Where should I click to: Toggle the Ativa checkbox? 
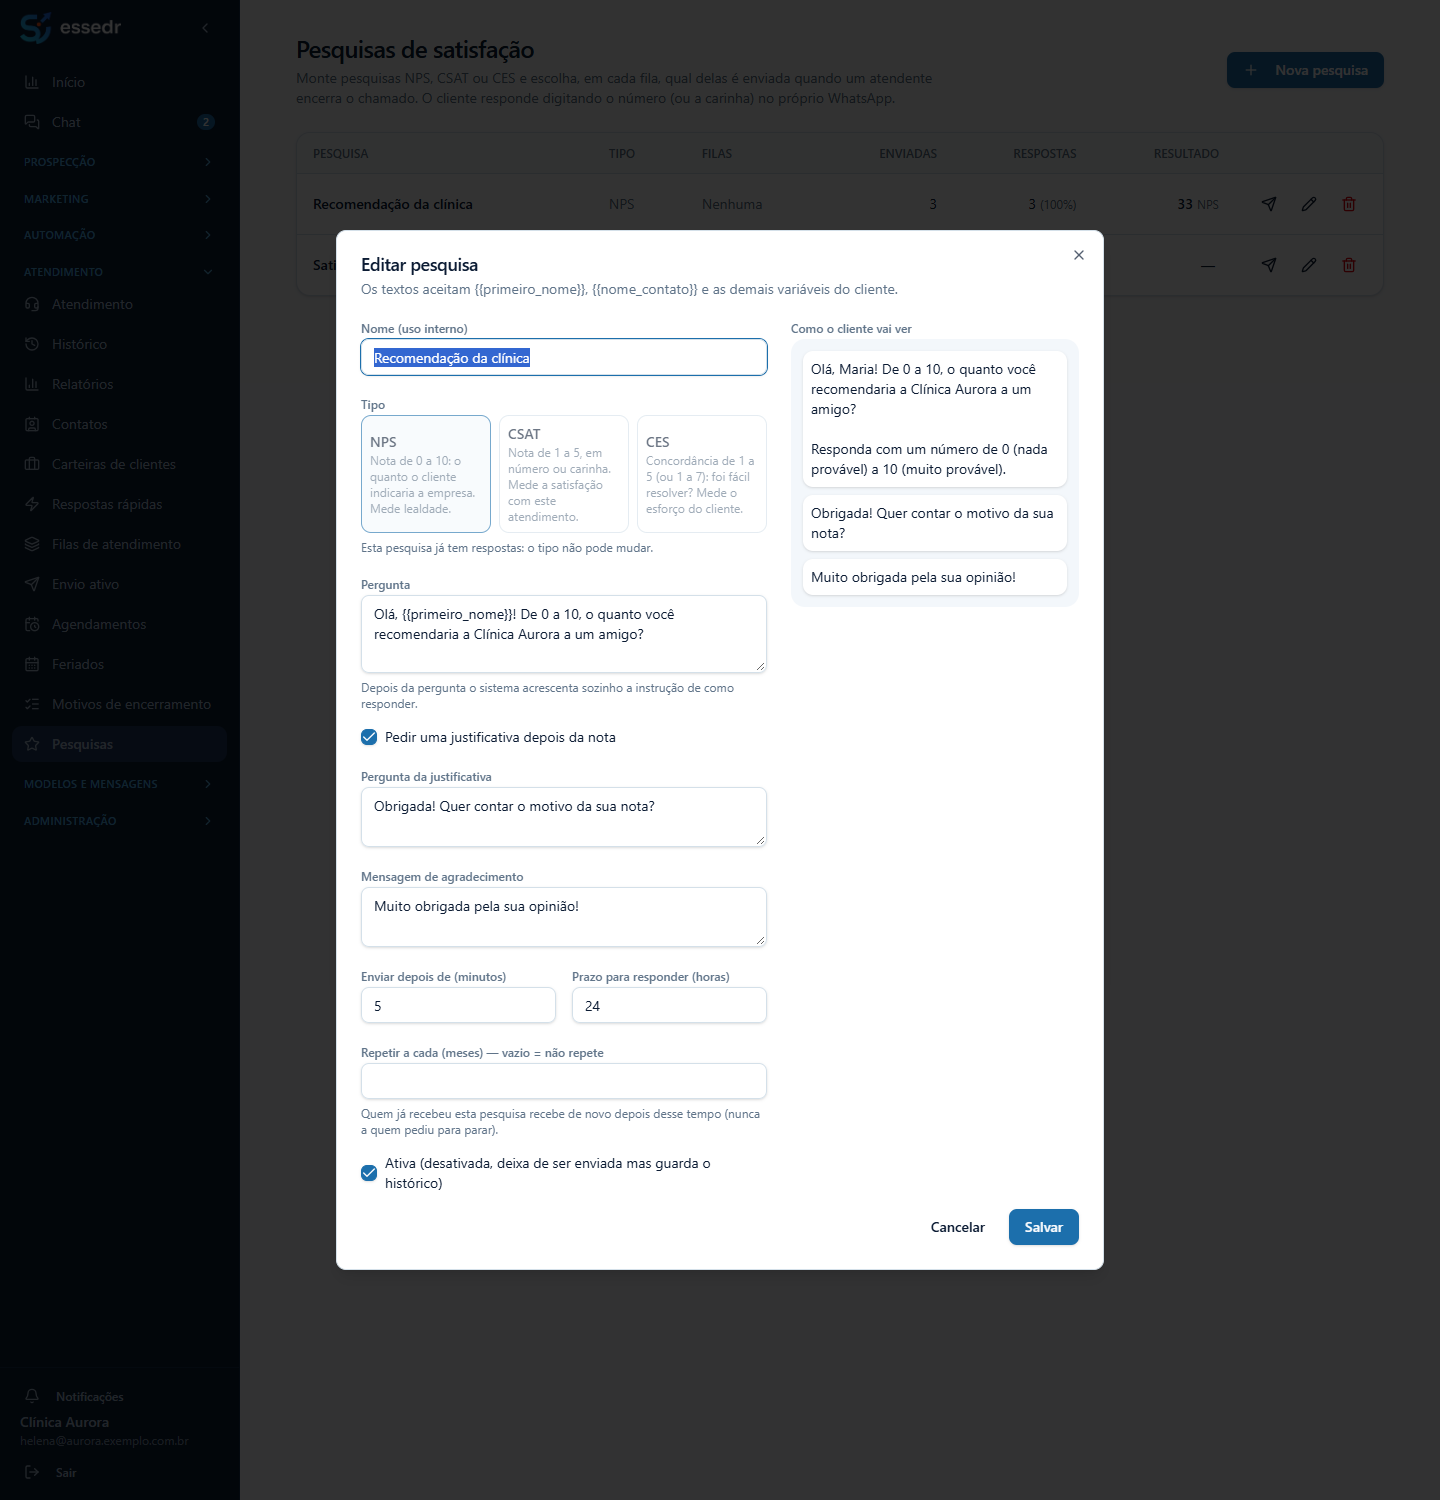(369, 1173)
